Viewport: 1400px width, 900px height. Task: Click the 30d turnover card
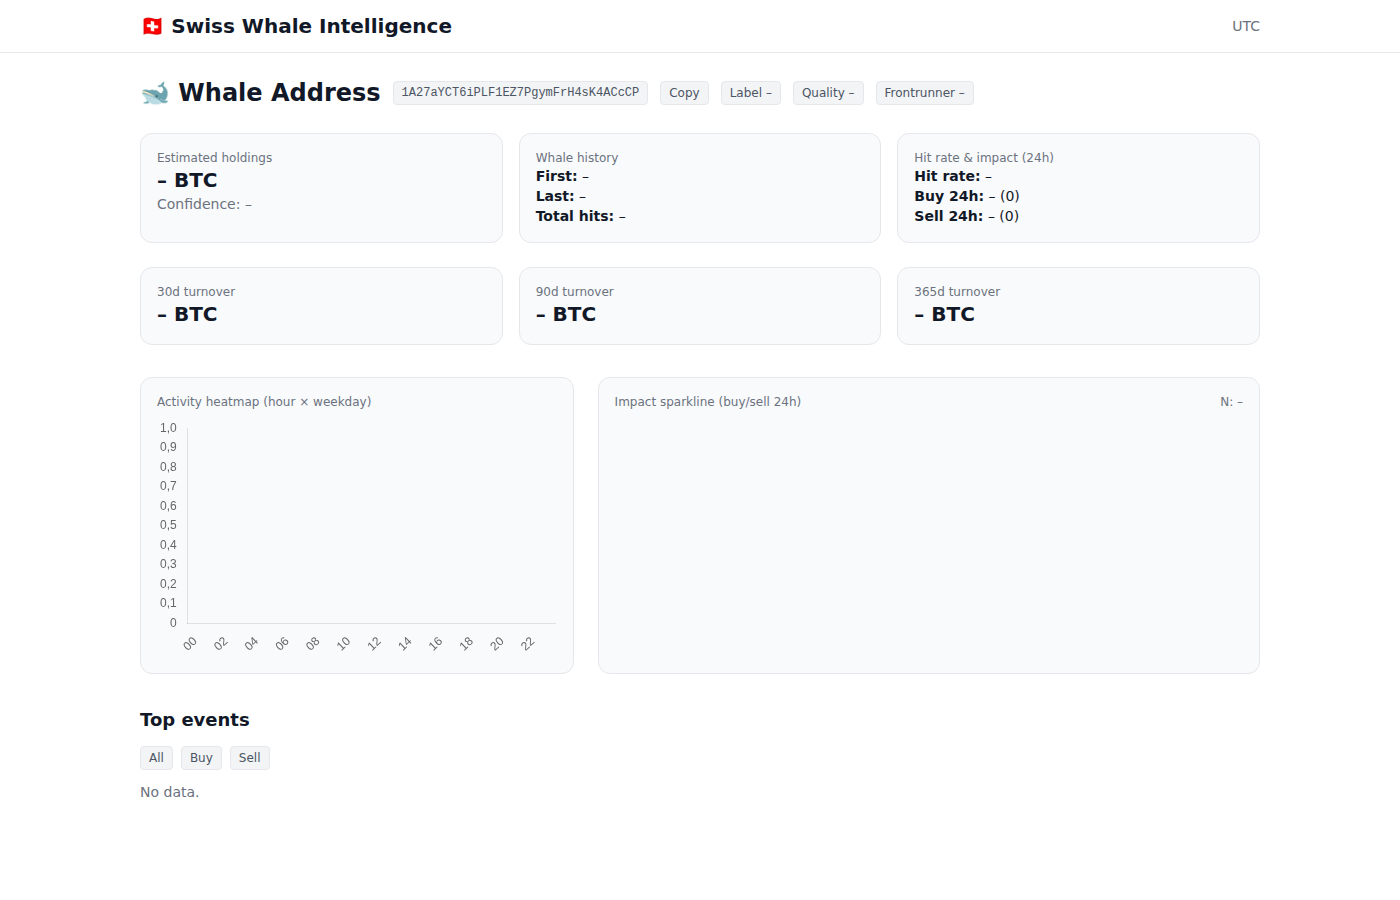[x=321, y=306]
